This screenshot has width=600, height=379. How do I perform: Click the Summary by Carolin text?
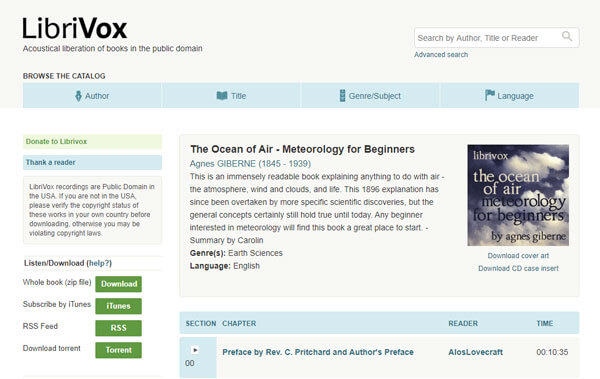[x=227, y=240]
